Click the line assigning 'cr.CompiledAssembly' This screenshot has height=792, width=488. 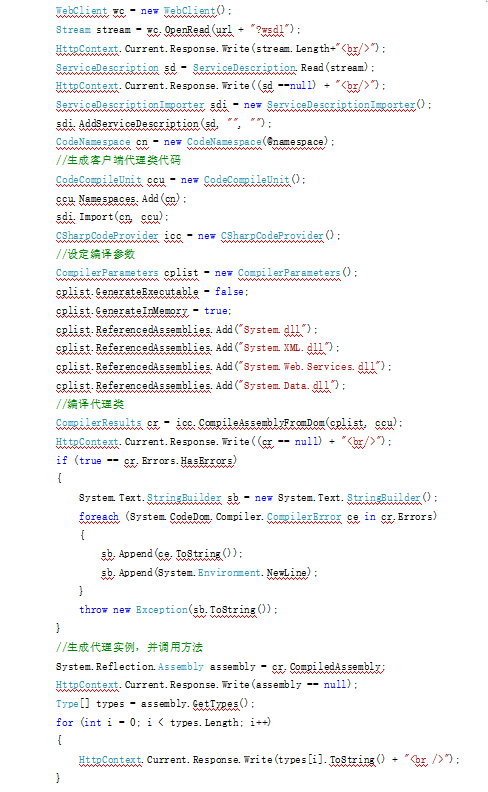click(221, 666)
